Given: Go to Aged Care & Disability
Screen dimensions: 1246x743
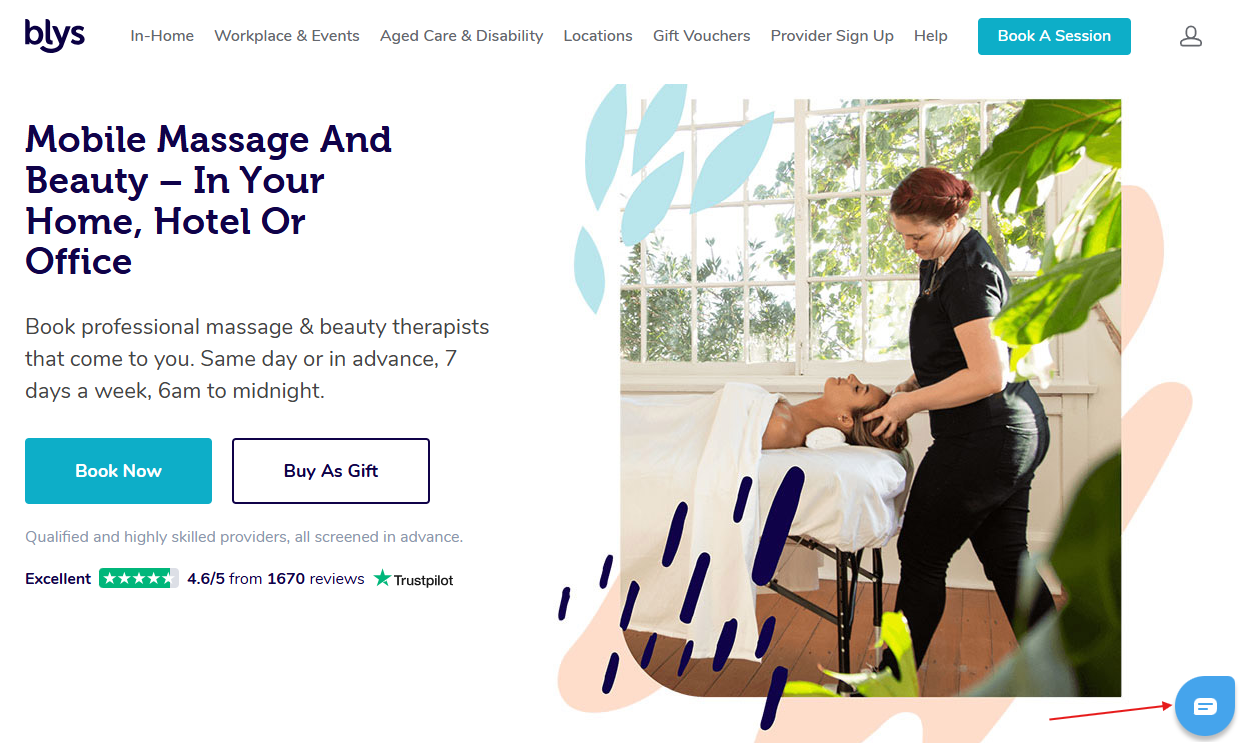Looking at the screenshot, I should (461, 36).
